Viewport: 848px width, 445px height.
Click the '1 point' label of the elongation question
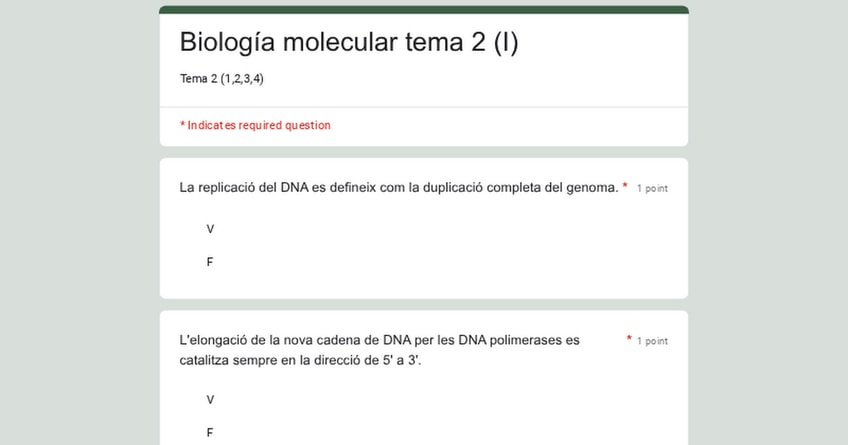[x=652, y=341]
